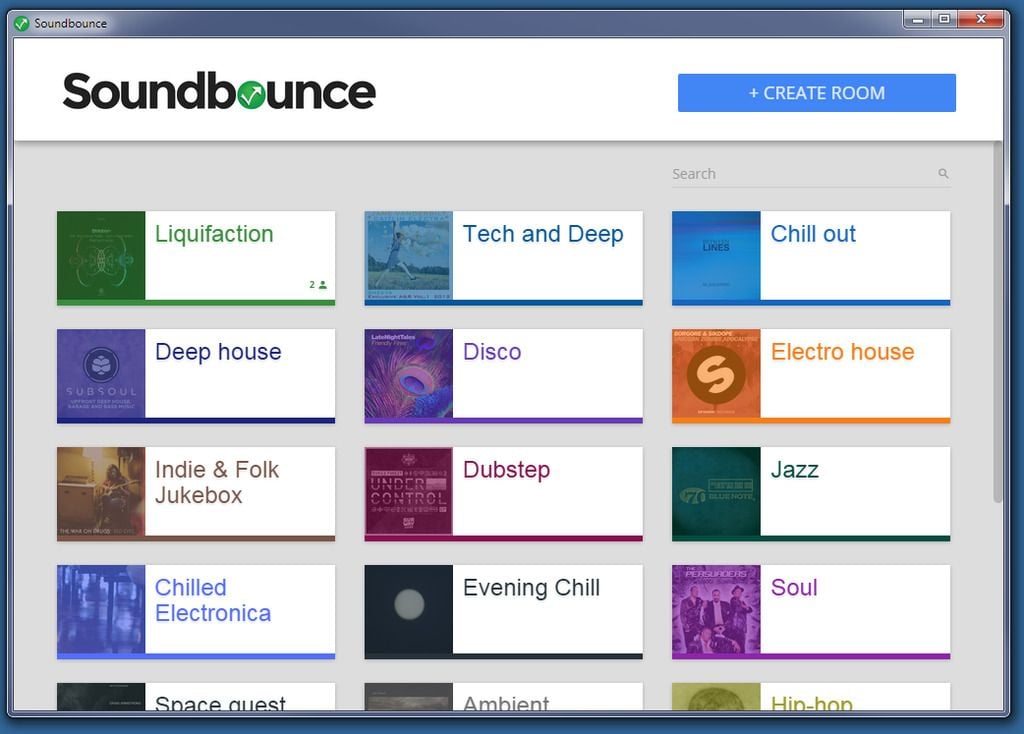This screenshot has width=1024, height=734.
Task: Close the Soundbounce window
Action: click(980, 20)
